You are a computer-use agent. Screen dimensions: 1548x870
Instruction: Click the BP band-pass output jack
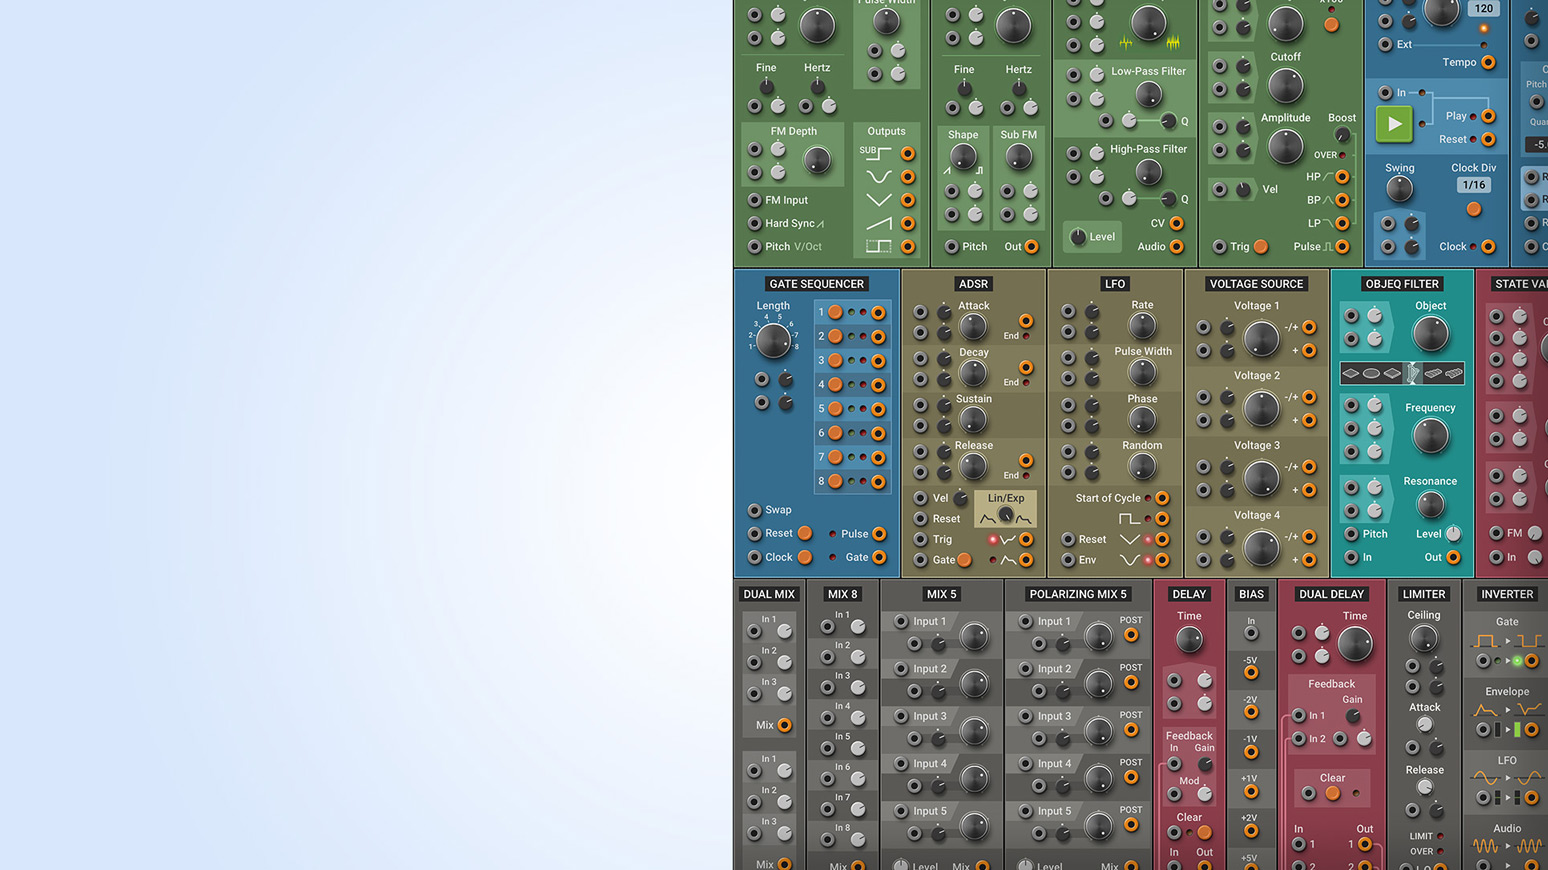pos(1342,200)
